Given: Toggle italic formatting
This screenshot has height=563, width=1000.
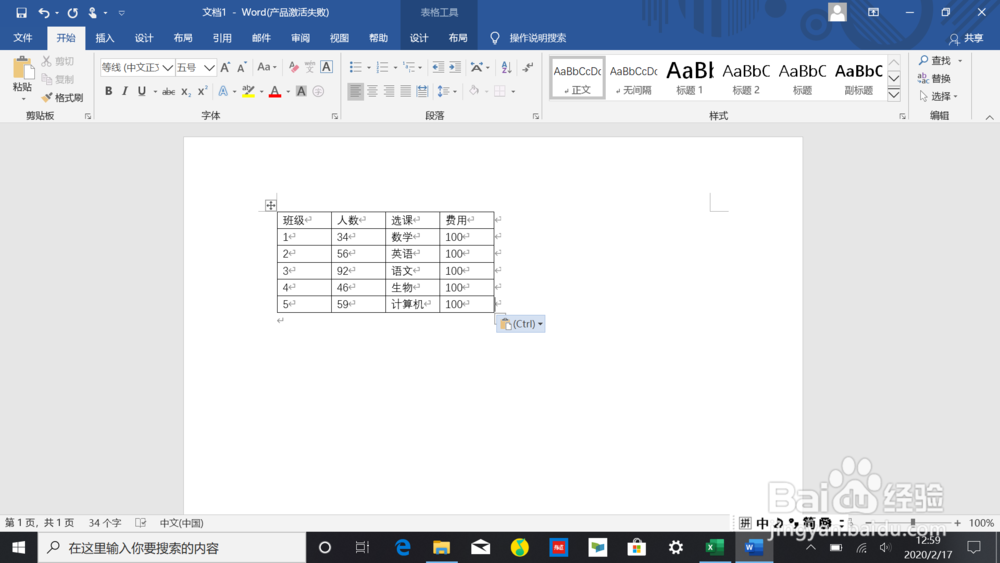Looking at the screenshot, I should pyautogui.click(x=125, y=91).
